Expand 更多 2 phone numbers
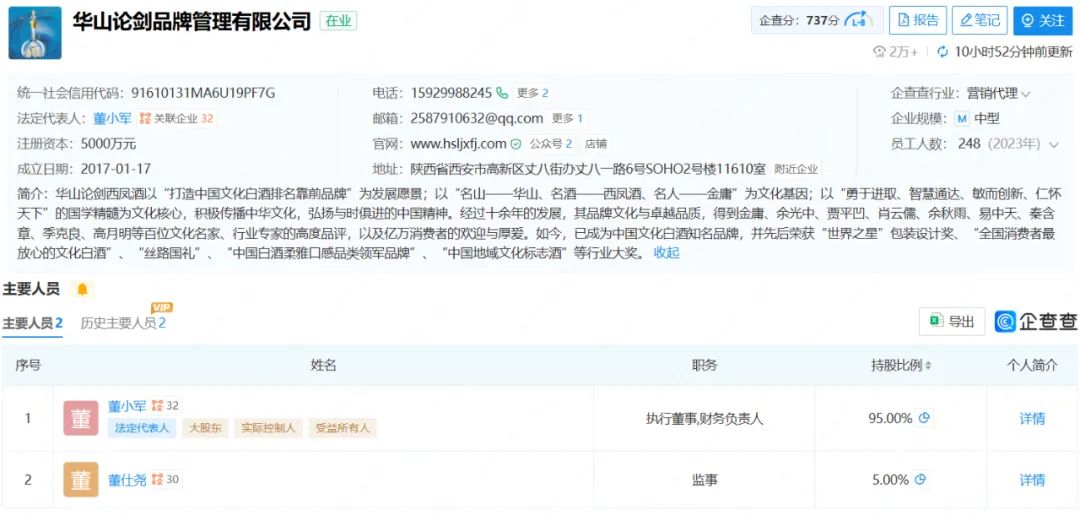The width and height of the screenshot is (1080, 515). coord(532,93)
